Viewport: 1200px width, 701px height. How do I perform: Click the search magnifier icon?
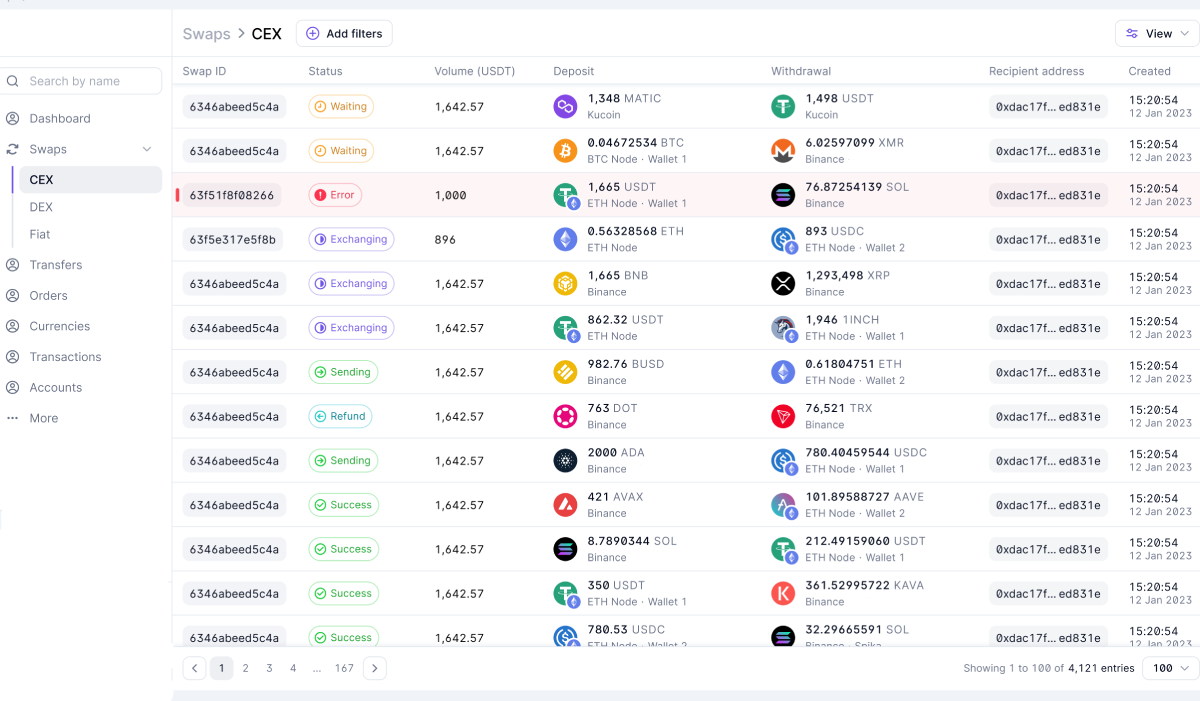pos(11,81)
